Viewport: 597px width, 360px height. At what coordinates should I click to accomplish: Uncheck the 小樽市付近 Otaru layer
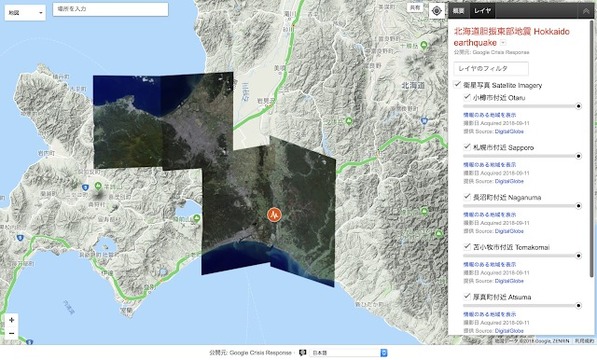pos(467,97)
